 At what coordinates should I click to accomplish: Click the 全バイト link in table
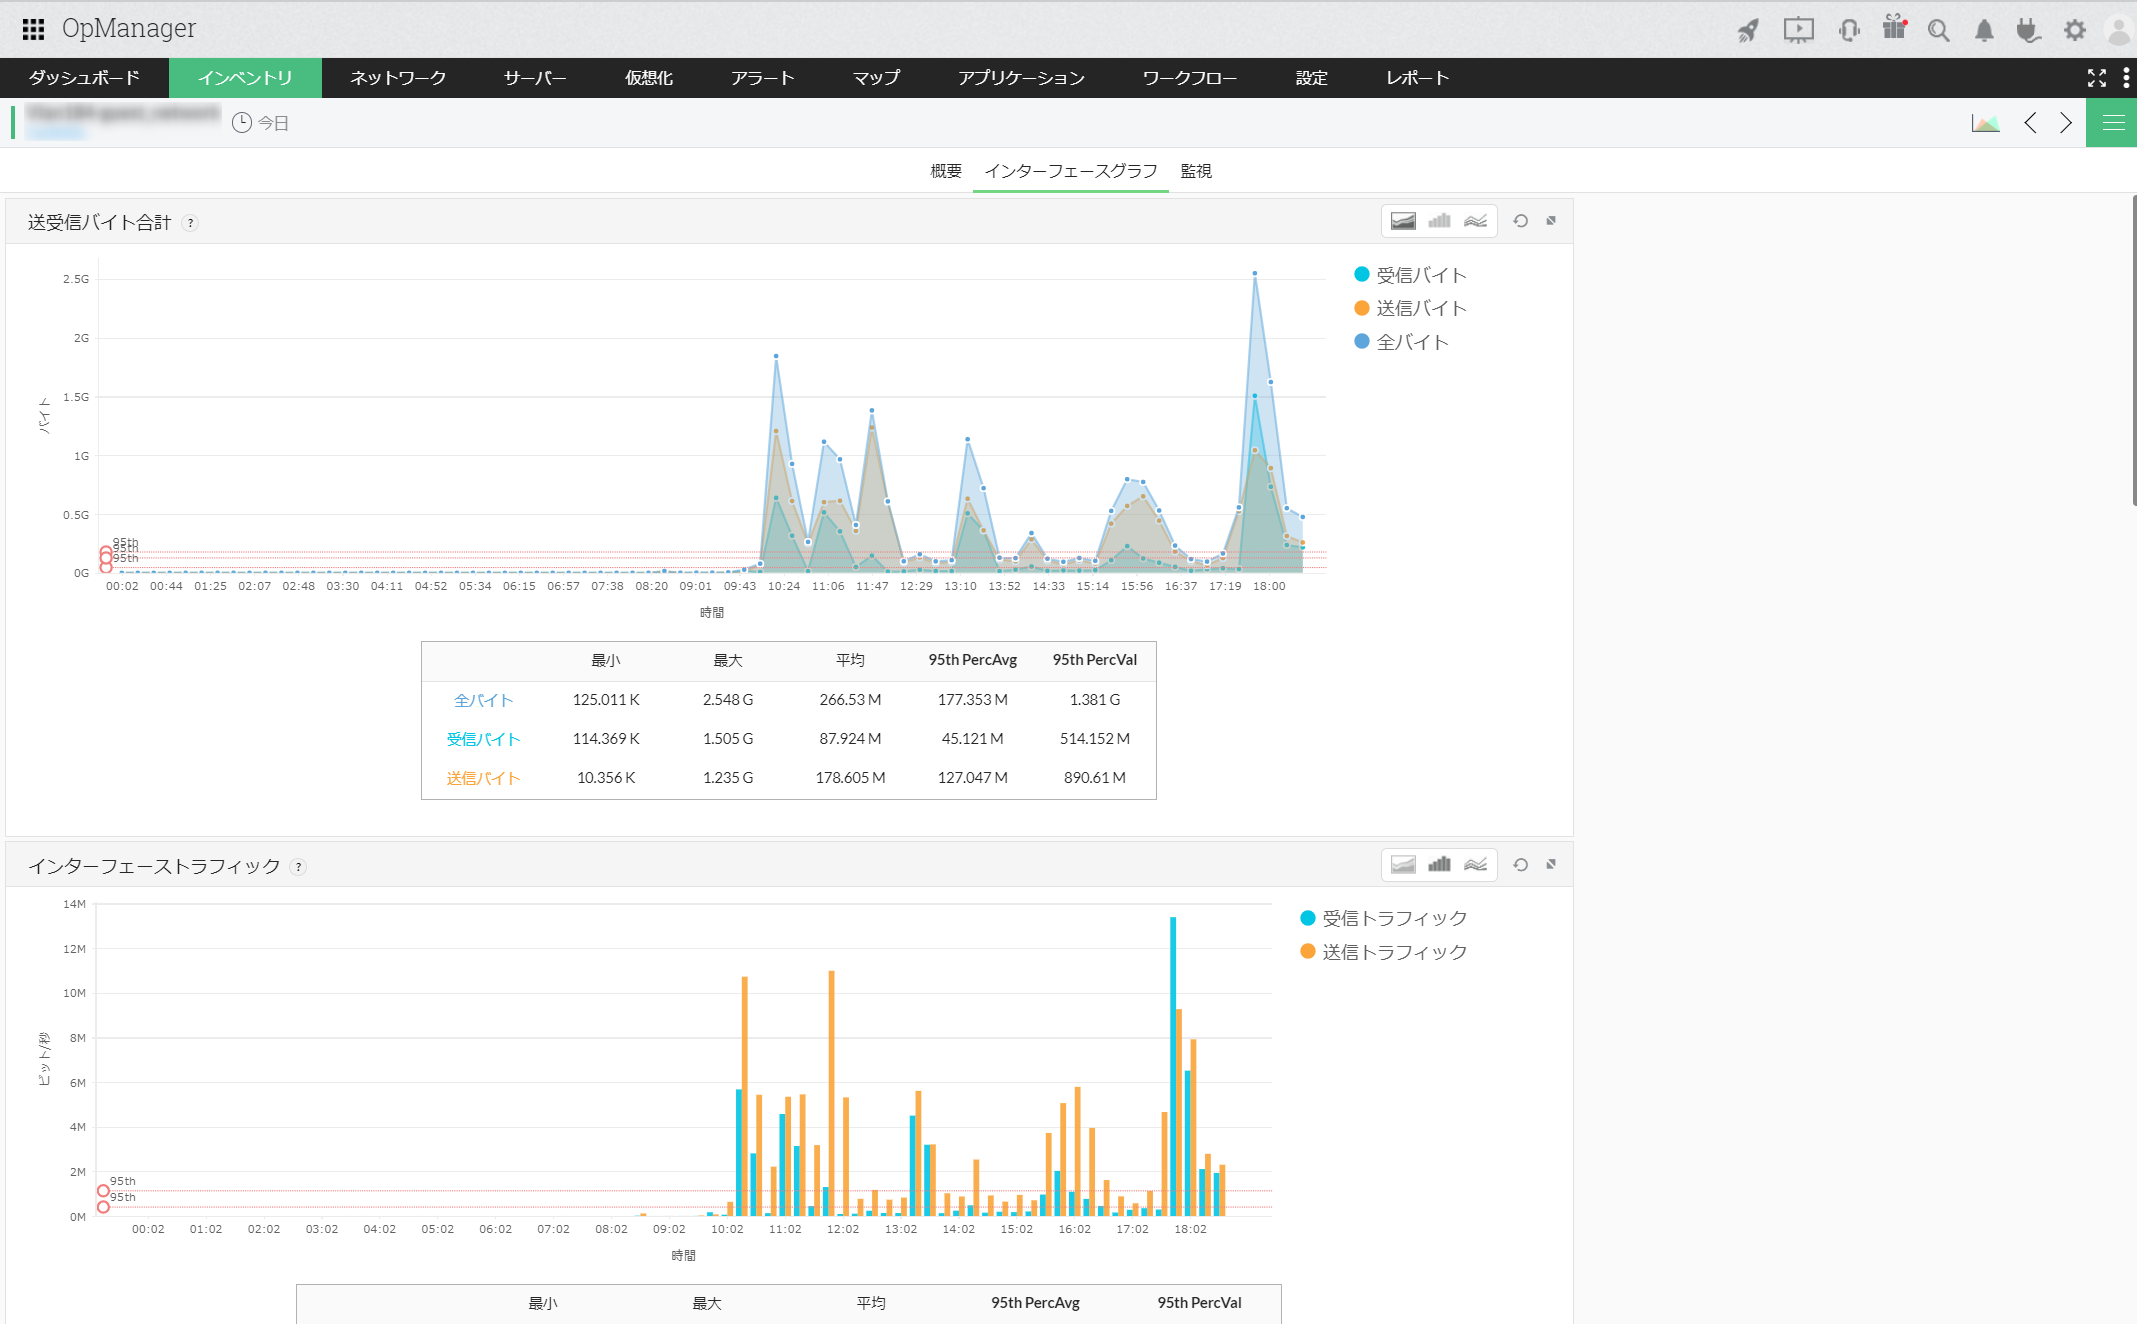coord(483,700)
